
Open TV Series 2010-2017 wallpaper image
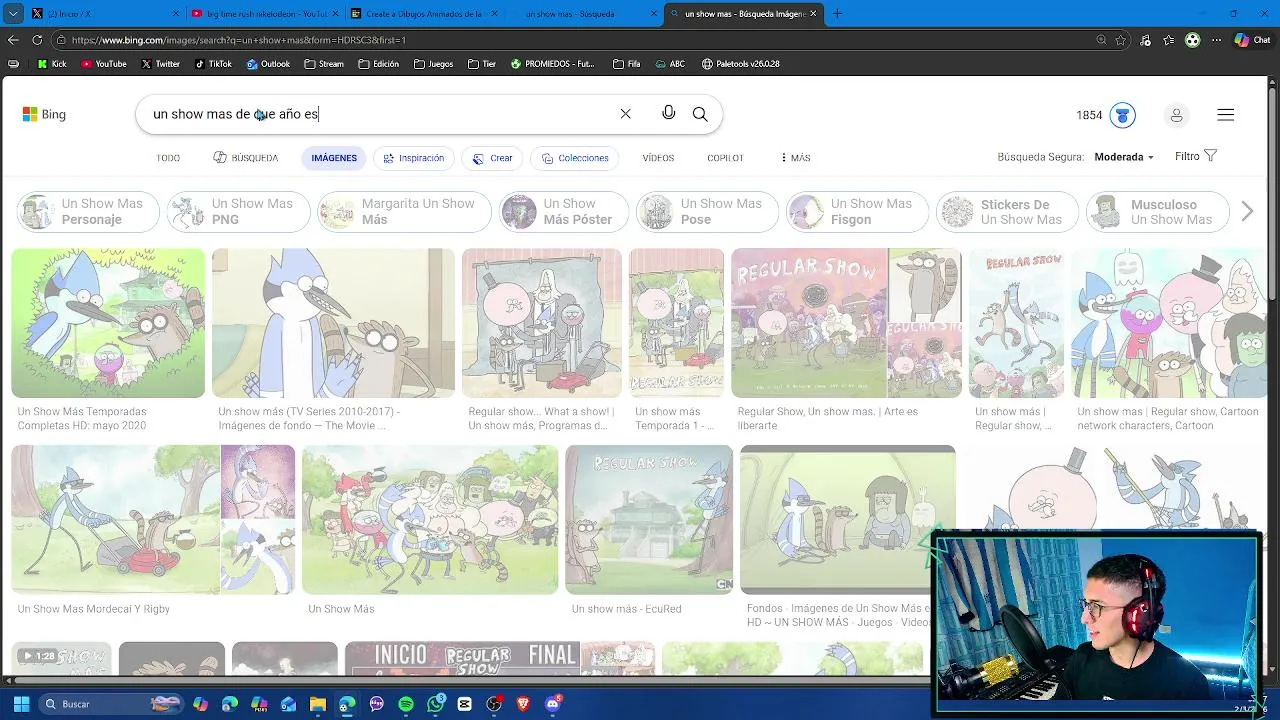pos(333,323)
